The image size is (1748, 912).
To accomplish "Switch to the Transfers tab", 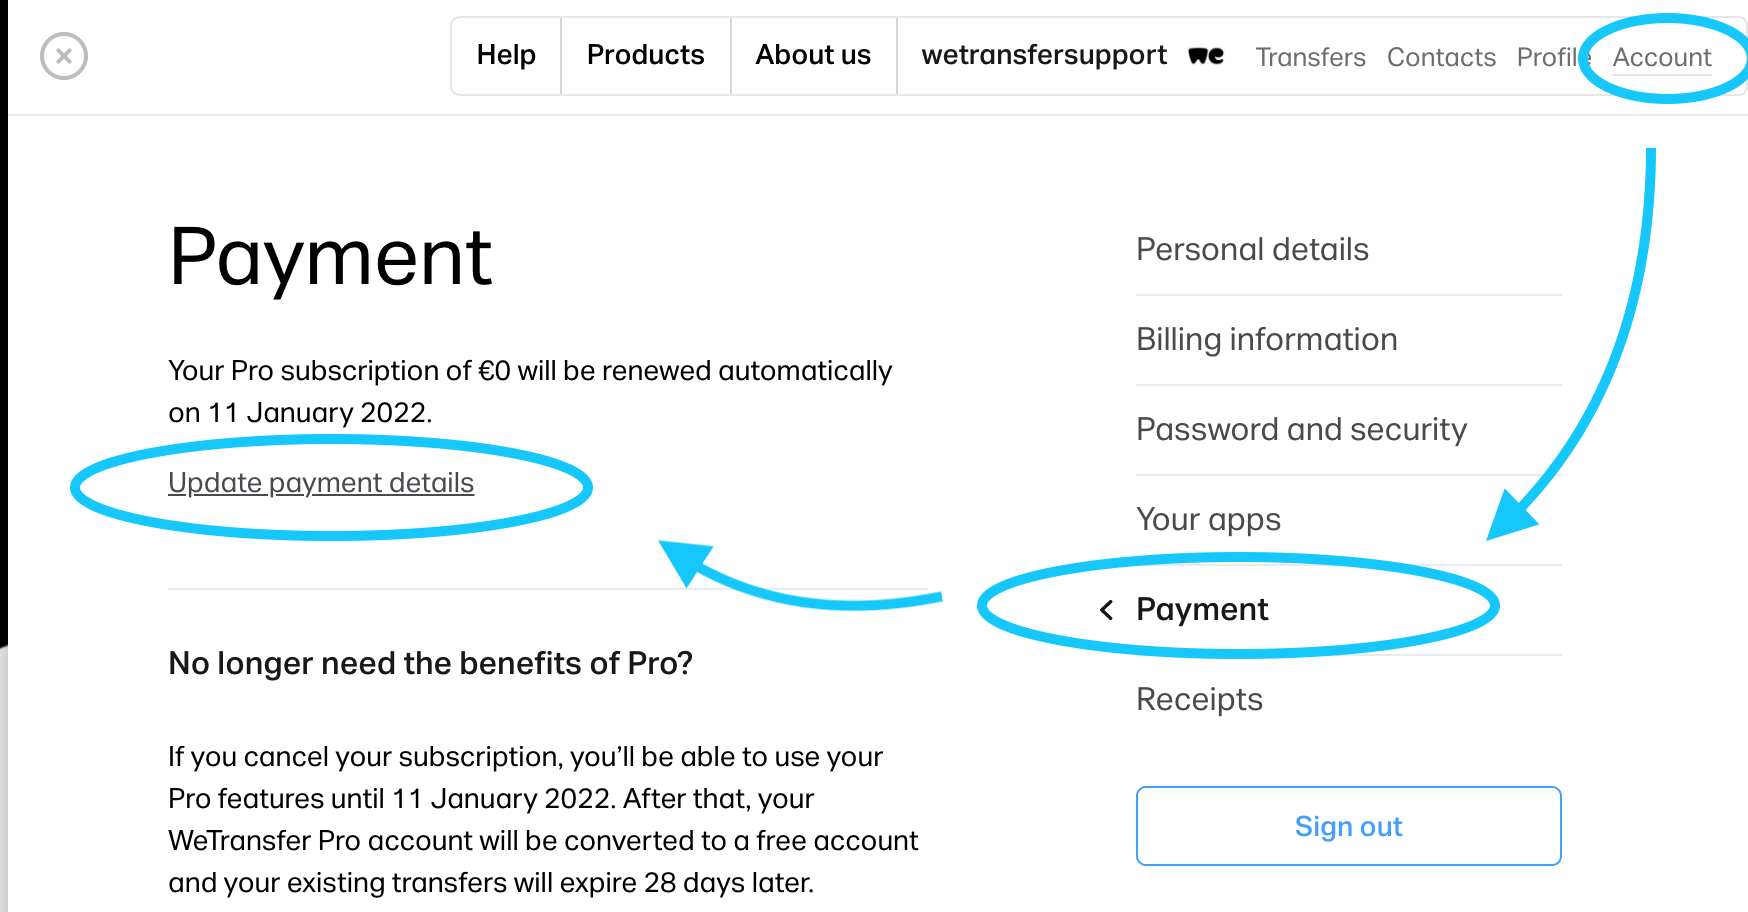I will (x=1310, y=58).
